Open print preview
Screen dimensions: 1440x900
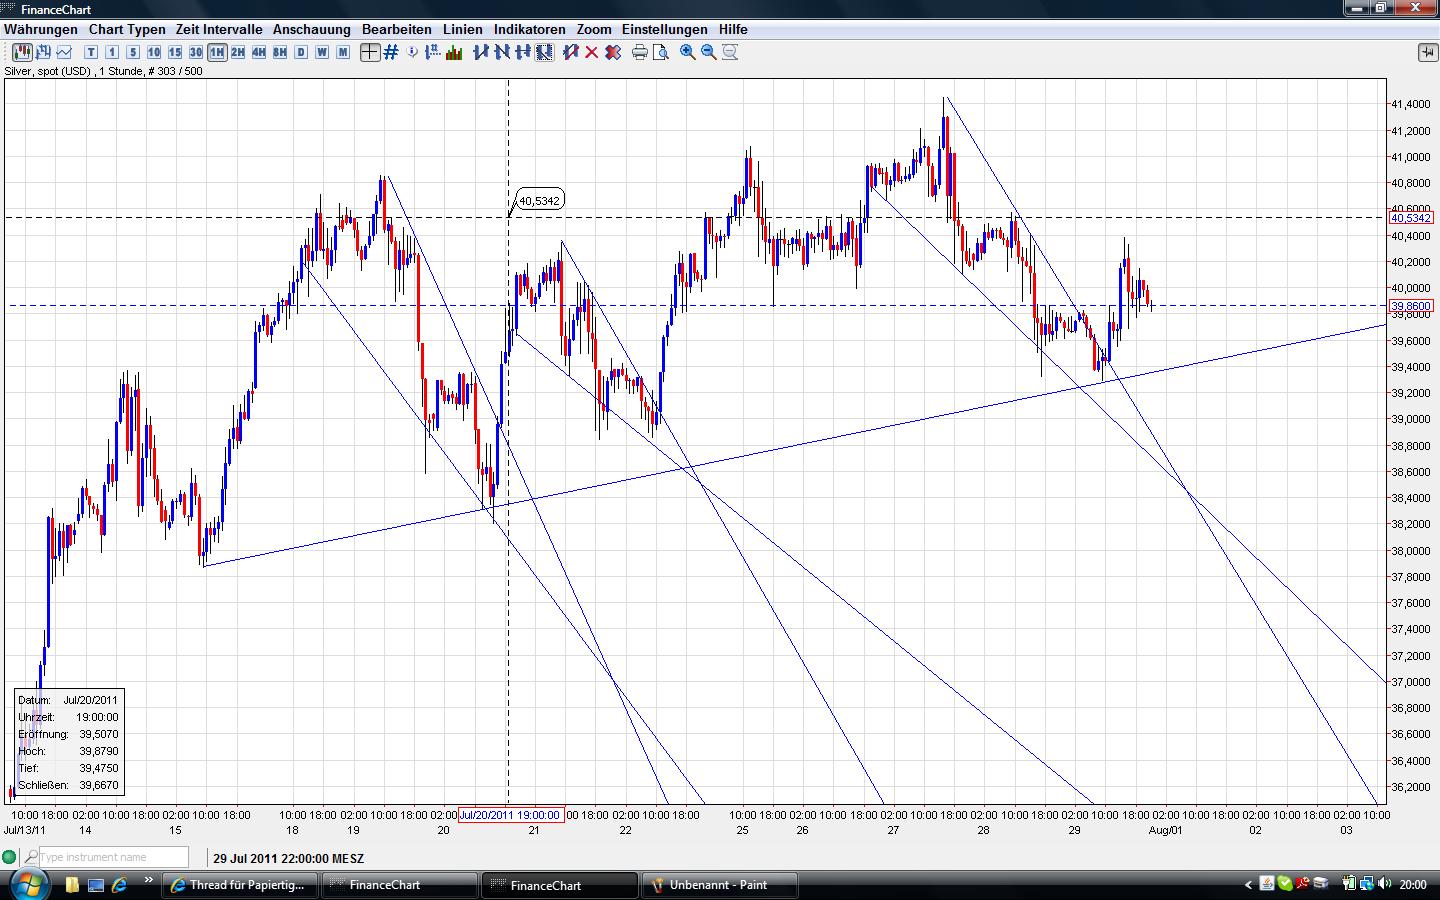661,52
